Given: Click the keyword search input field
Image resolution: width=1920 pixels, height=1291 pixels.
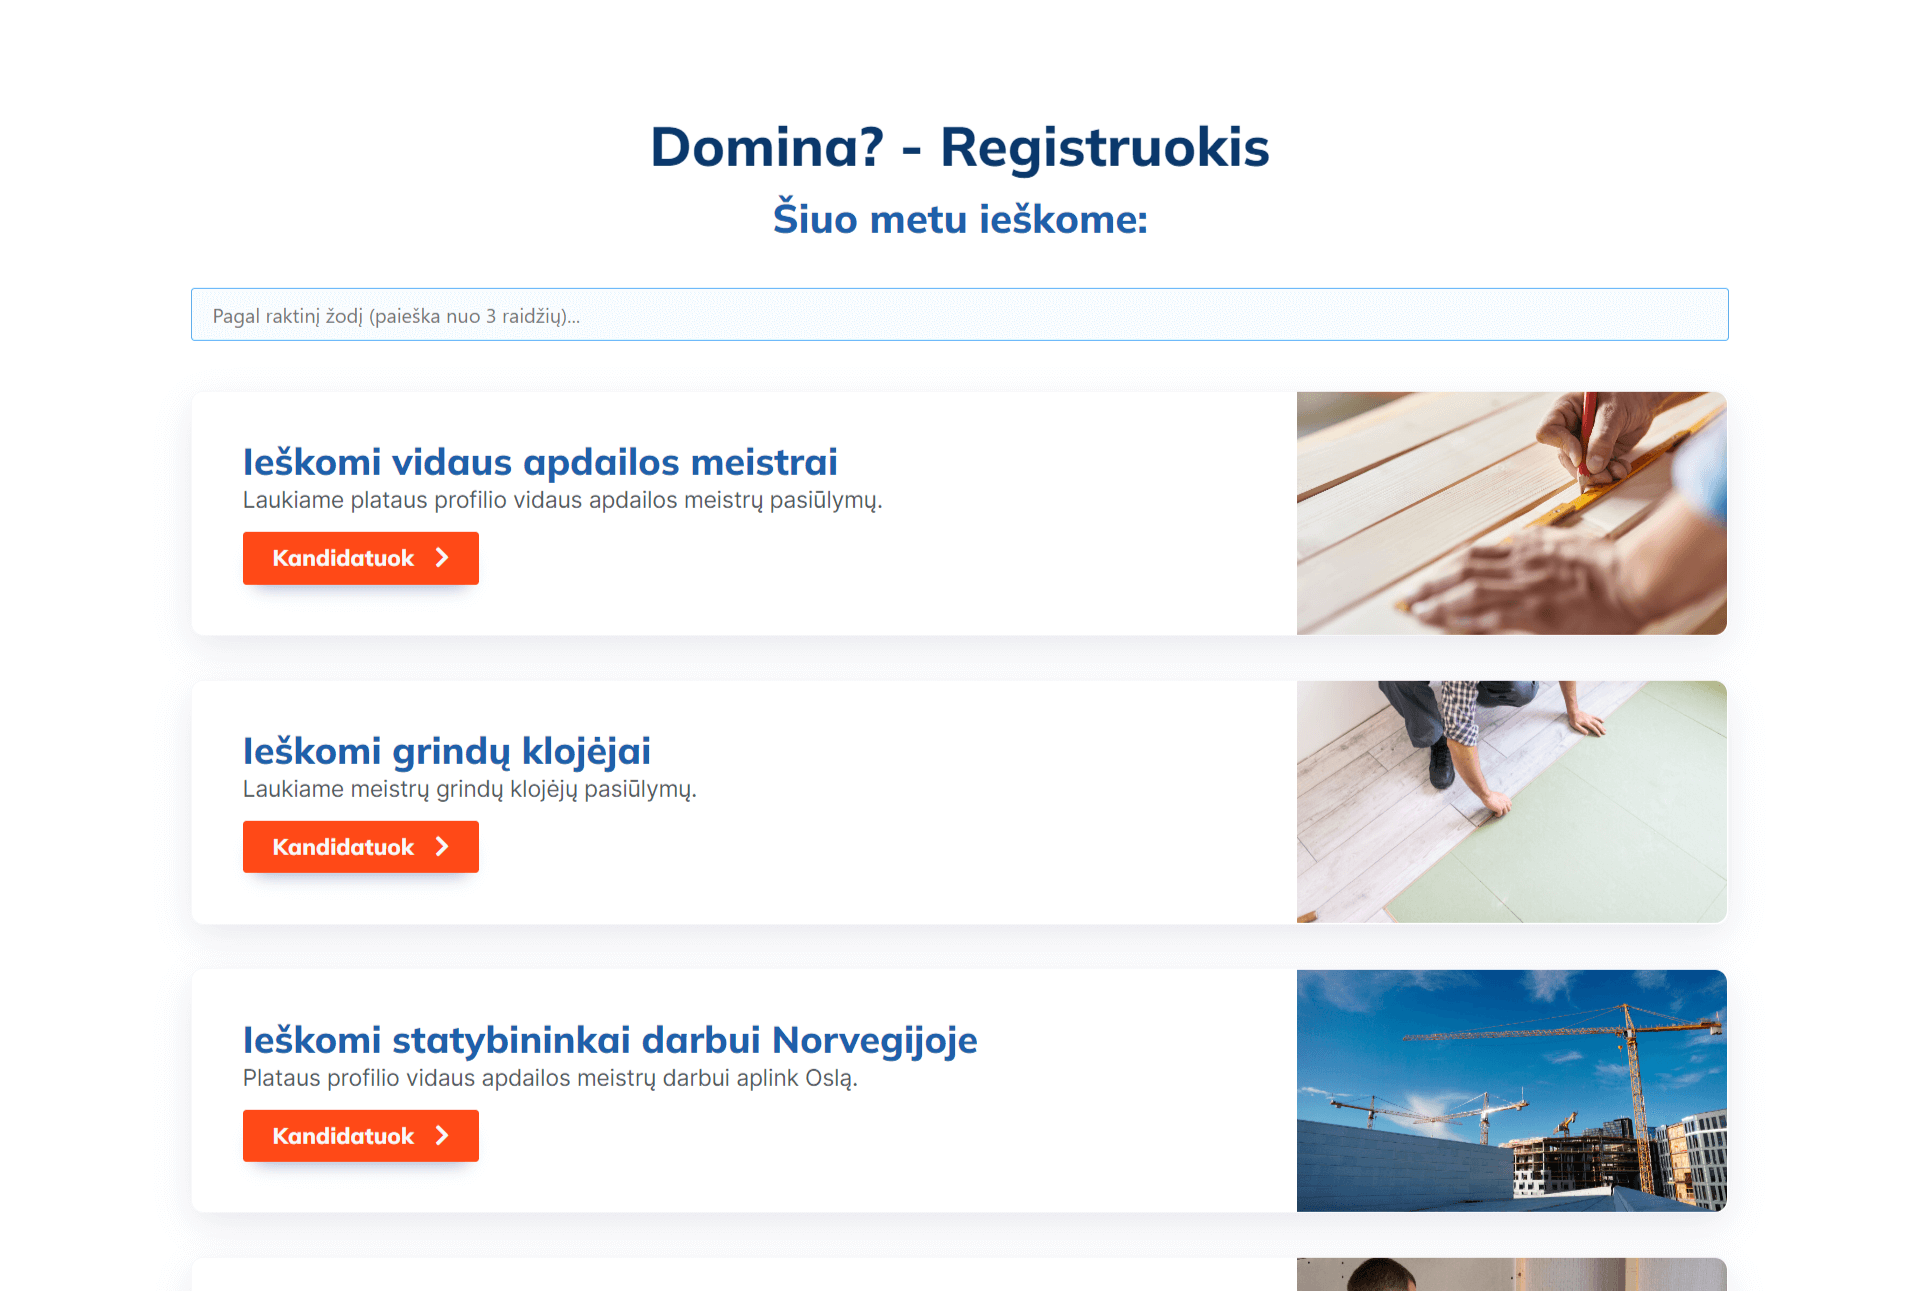Looking at the screenshot, I should coord(960,315).
